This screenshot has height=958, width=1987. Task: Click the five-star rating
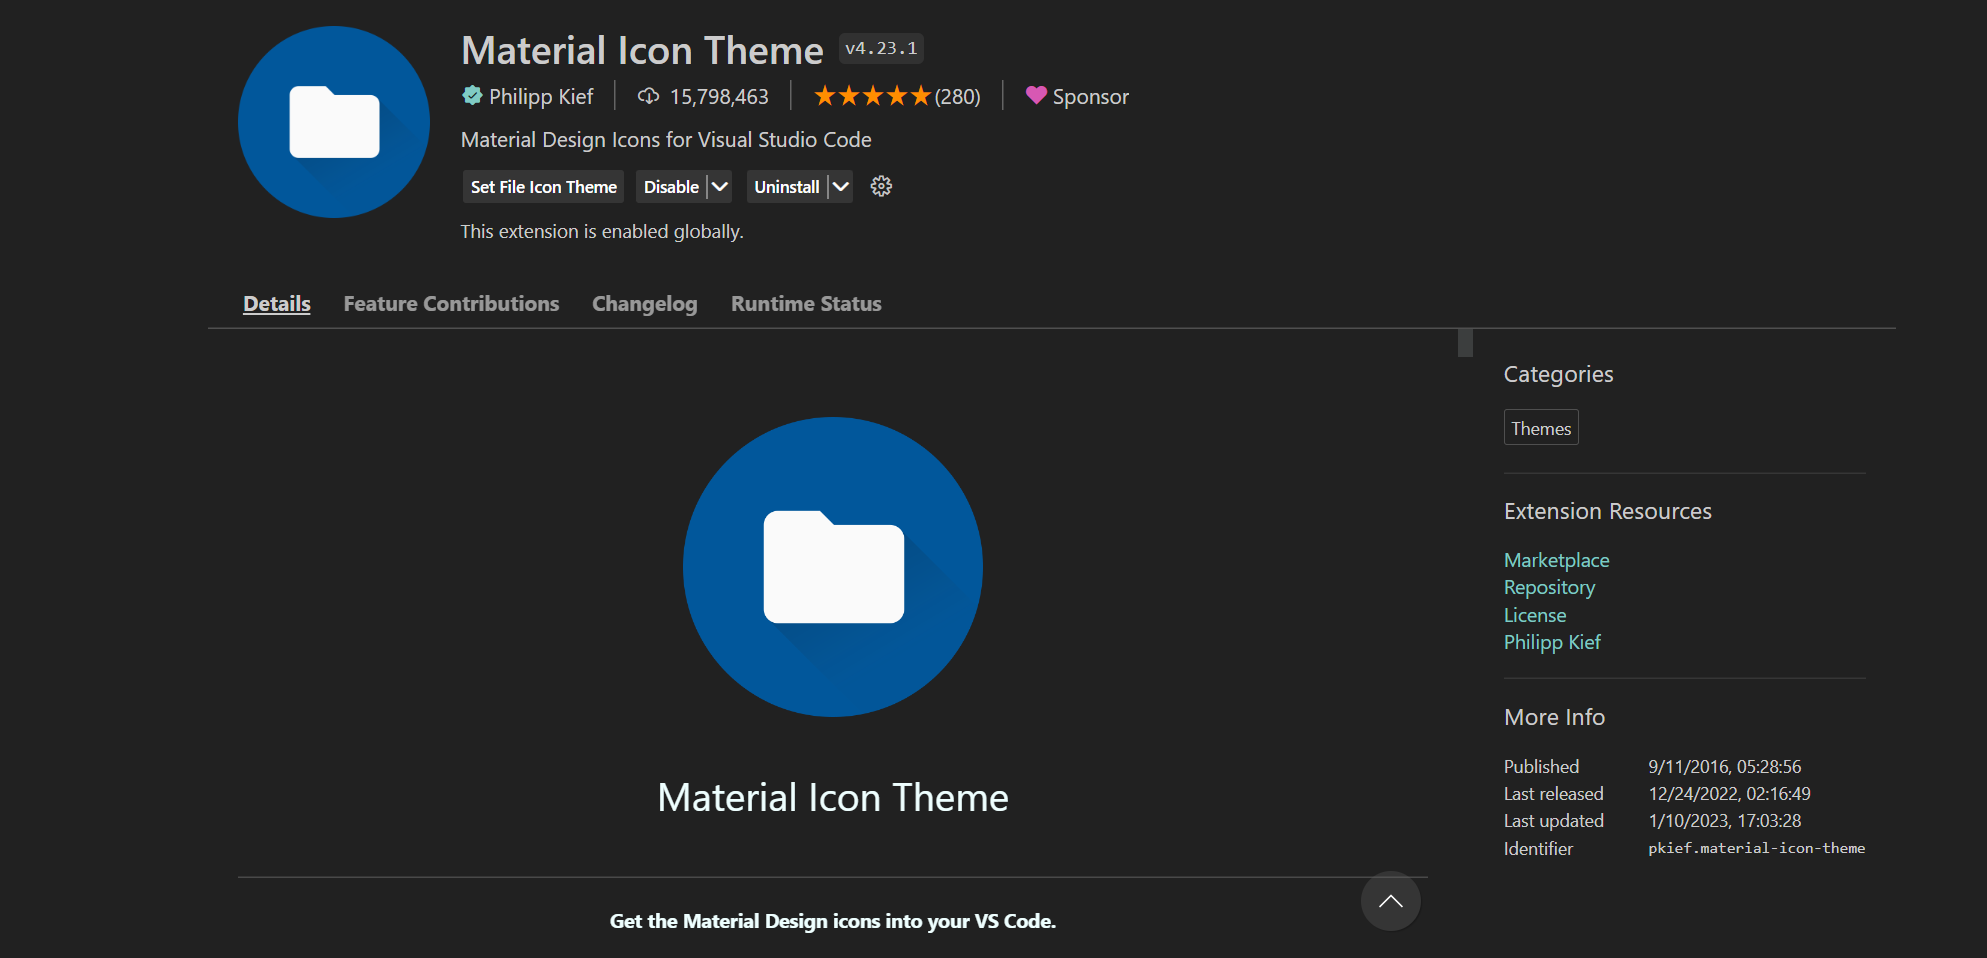tap(872, 96)
